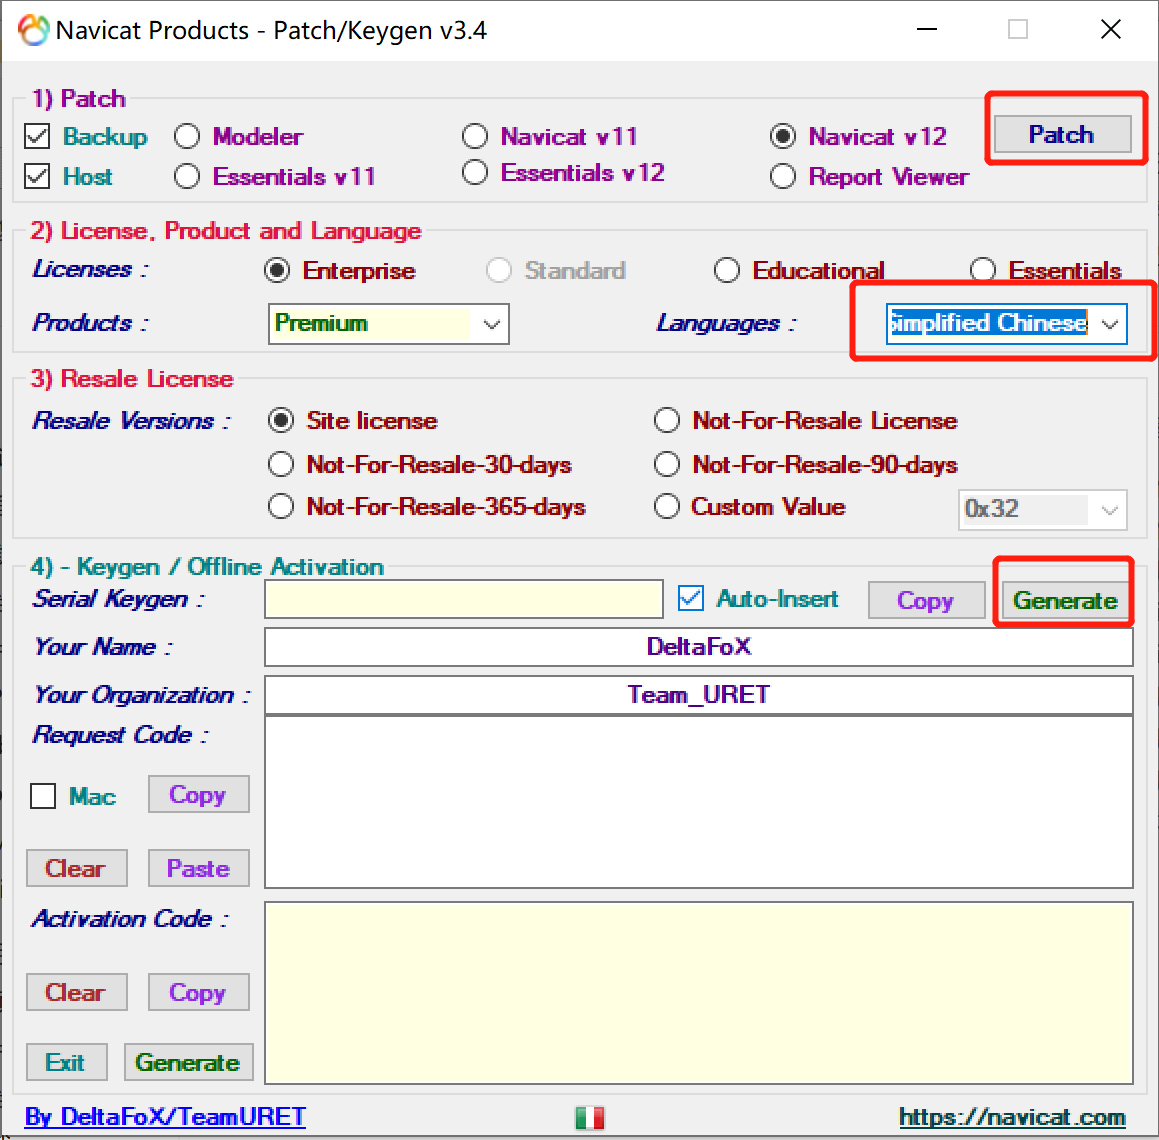Choose the Essentials license radio
The width and height of the screenshot is (1159, 1140).
coord(983,271)
